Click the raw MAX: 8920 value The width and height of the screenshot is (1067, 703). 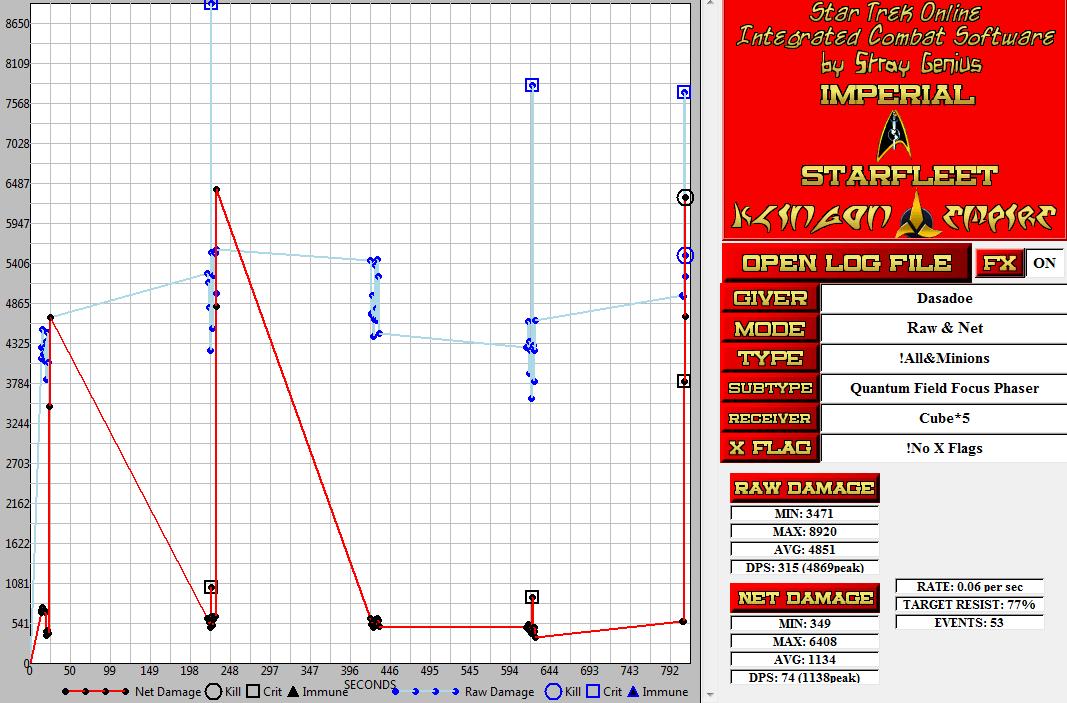click(804, 532)
